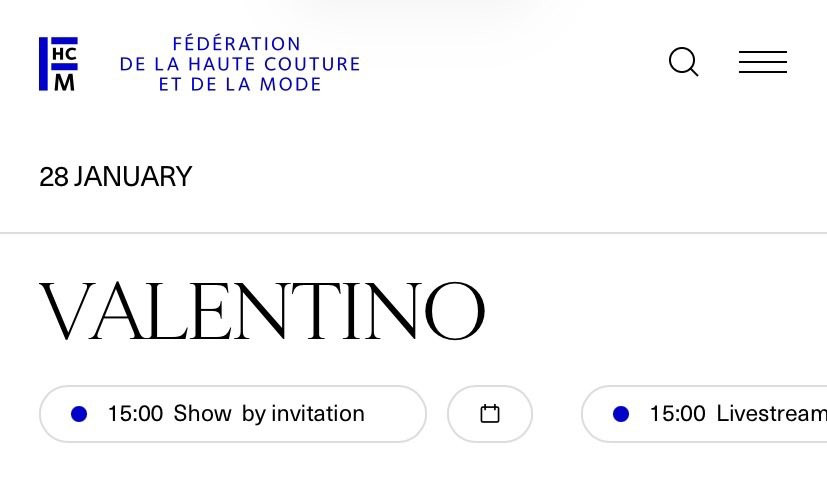Viewport: 827px width, 490px height.
Task: Click blue dot in Livestream pill
Action: pos(621,414)
